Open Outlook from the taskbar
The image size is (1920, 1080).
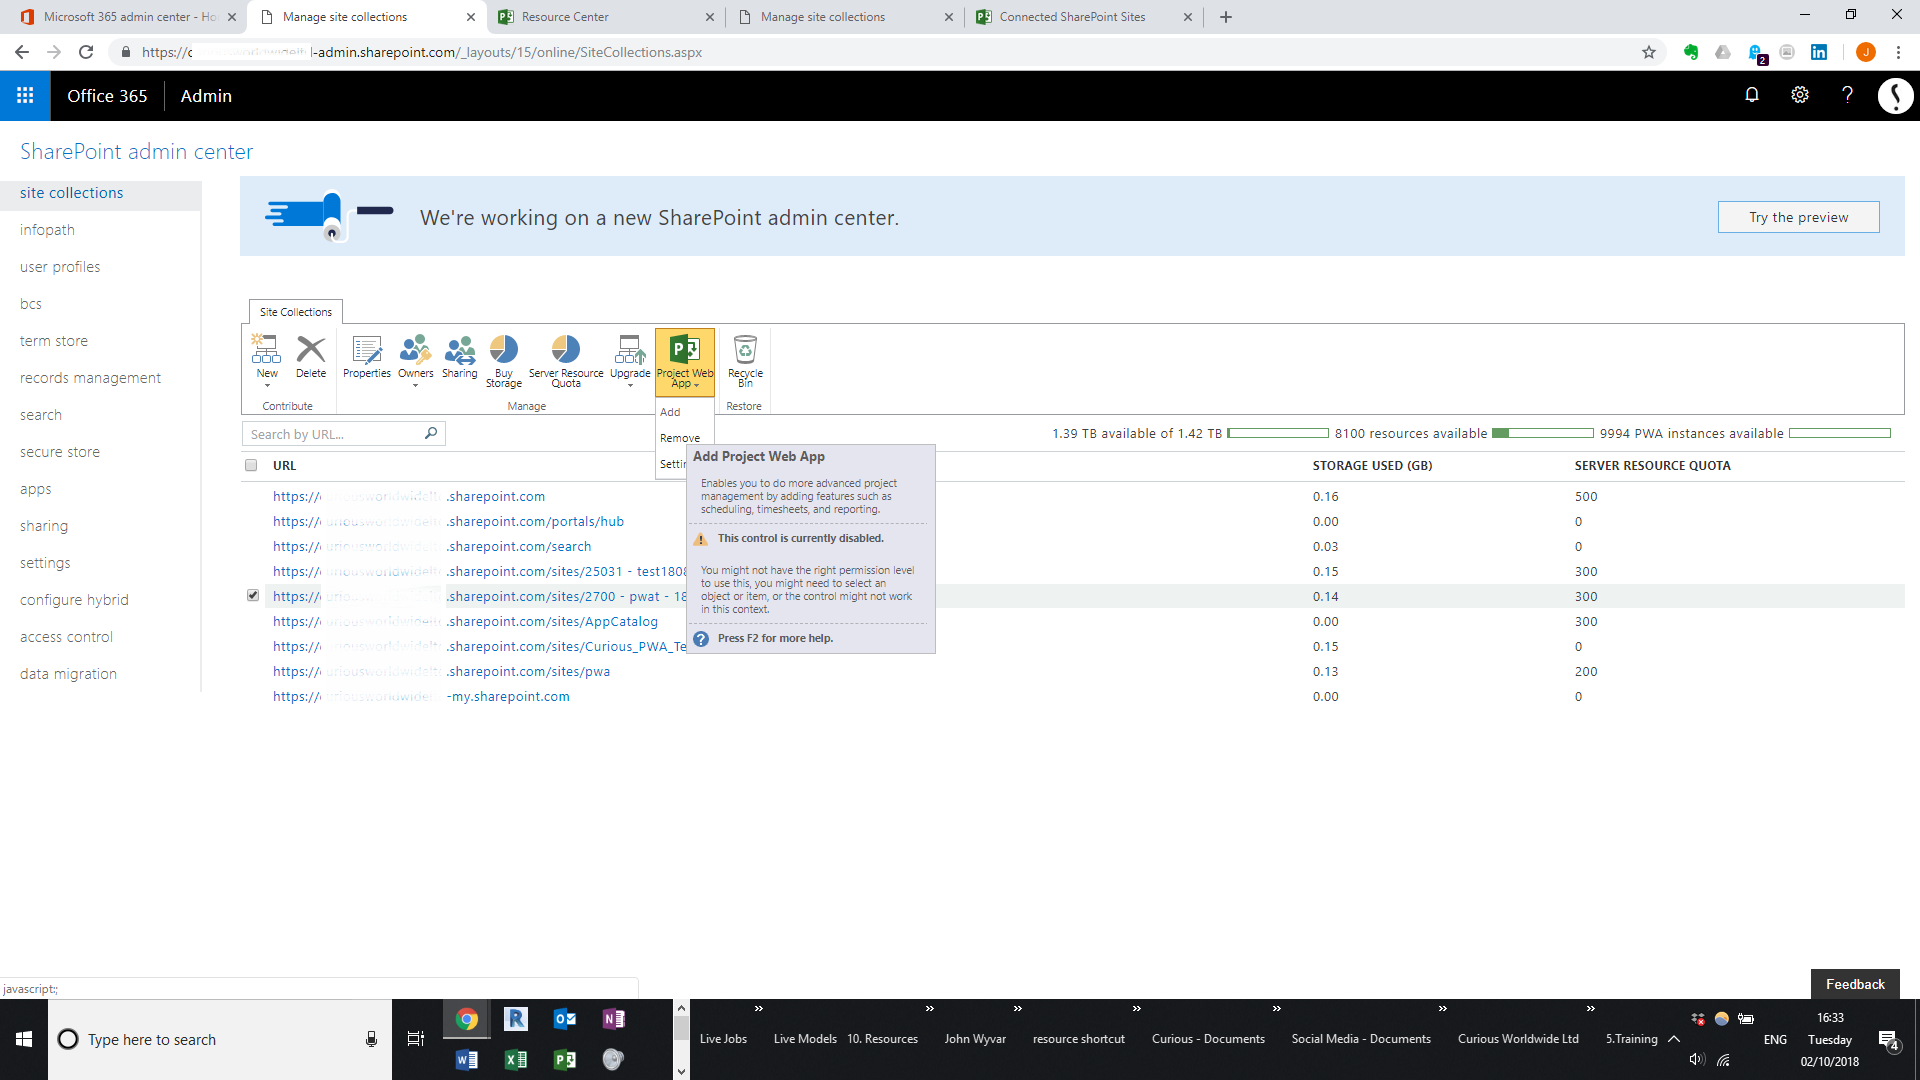[565, 1019]
